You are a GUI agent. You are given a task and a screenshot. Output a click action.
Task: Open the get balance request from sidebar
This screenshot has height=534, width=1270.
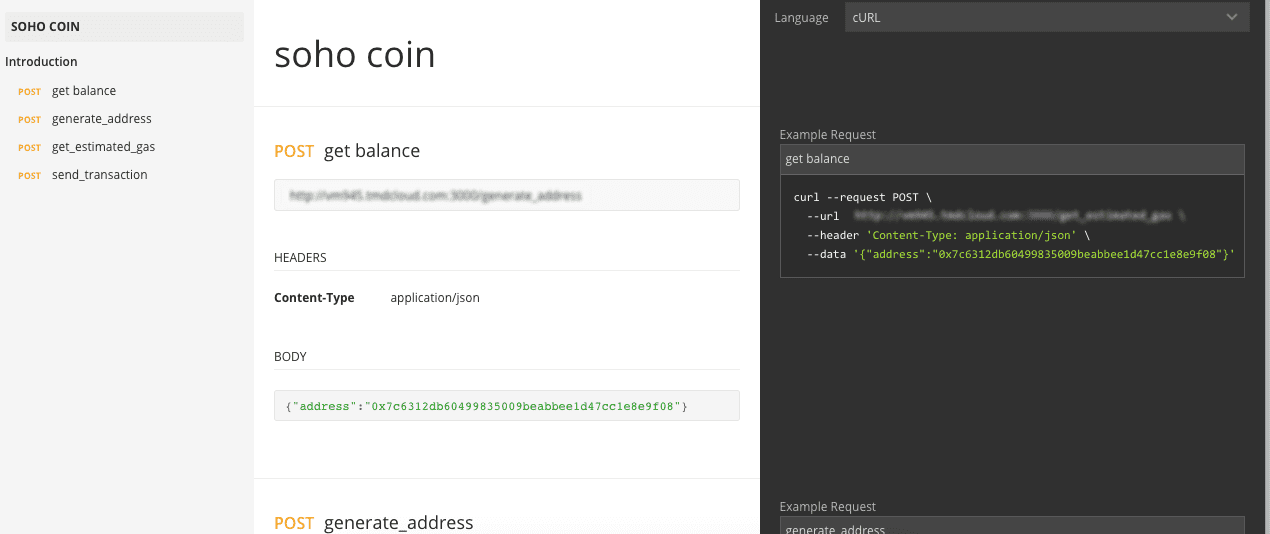(x=84, y=91)
